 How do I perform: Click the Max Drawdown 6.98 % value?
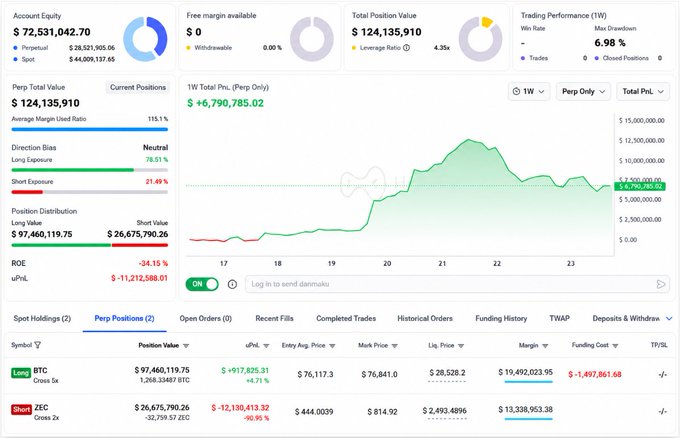(610, 43)
